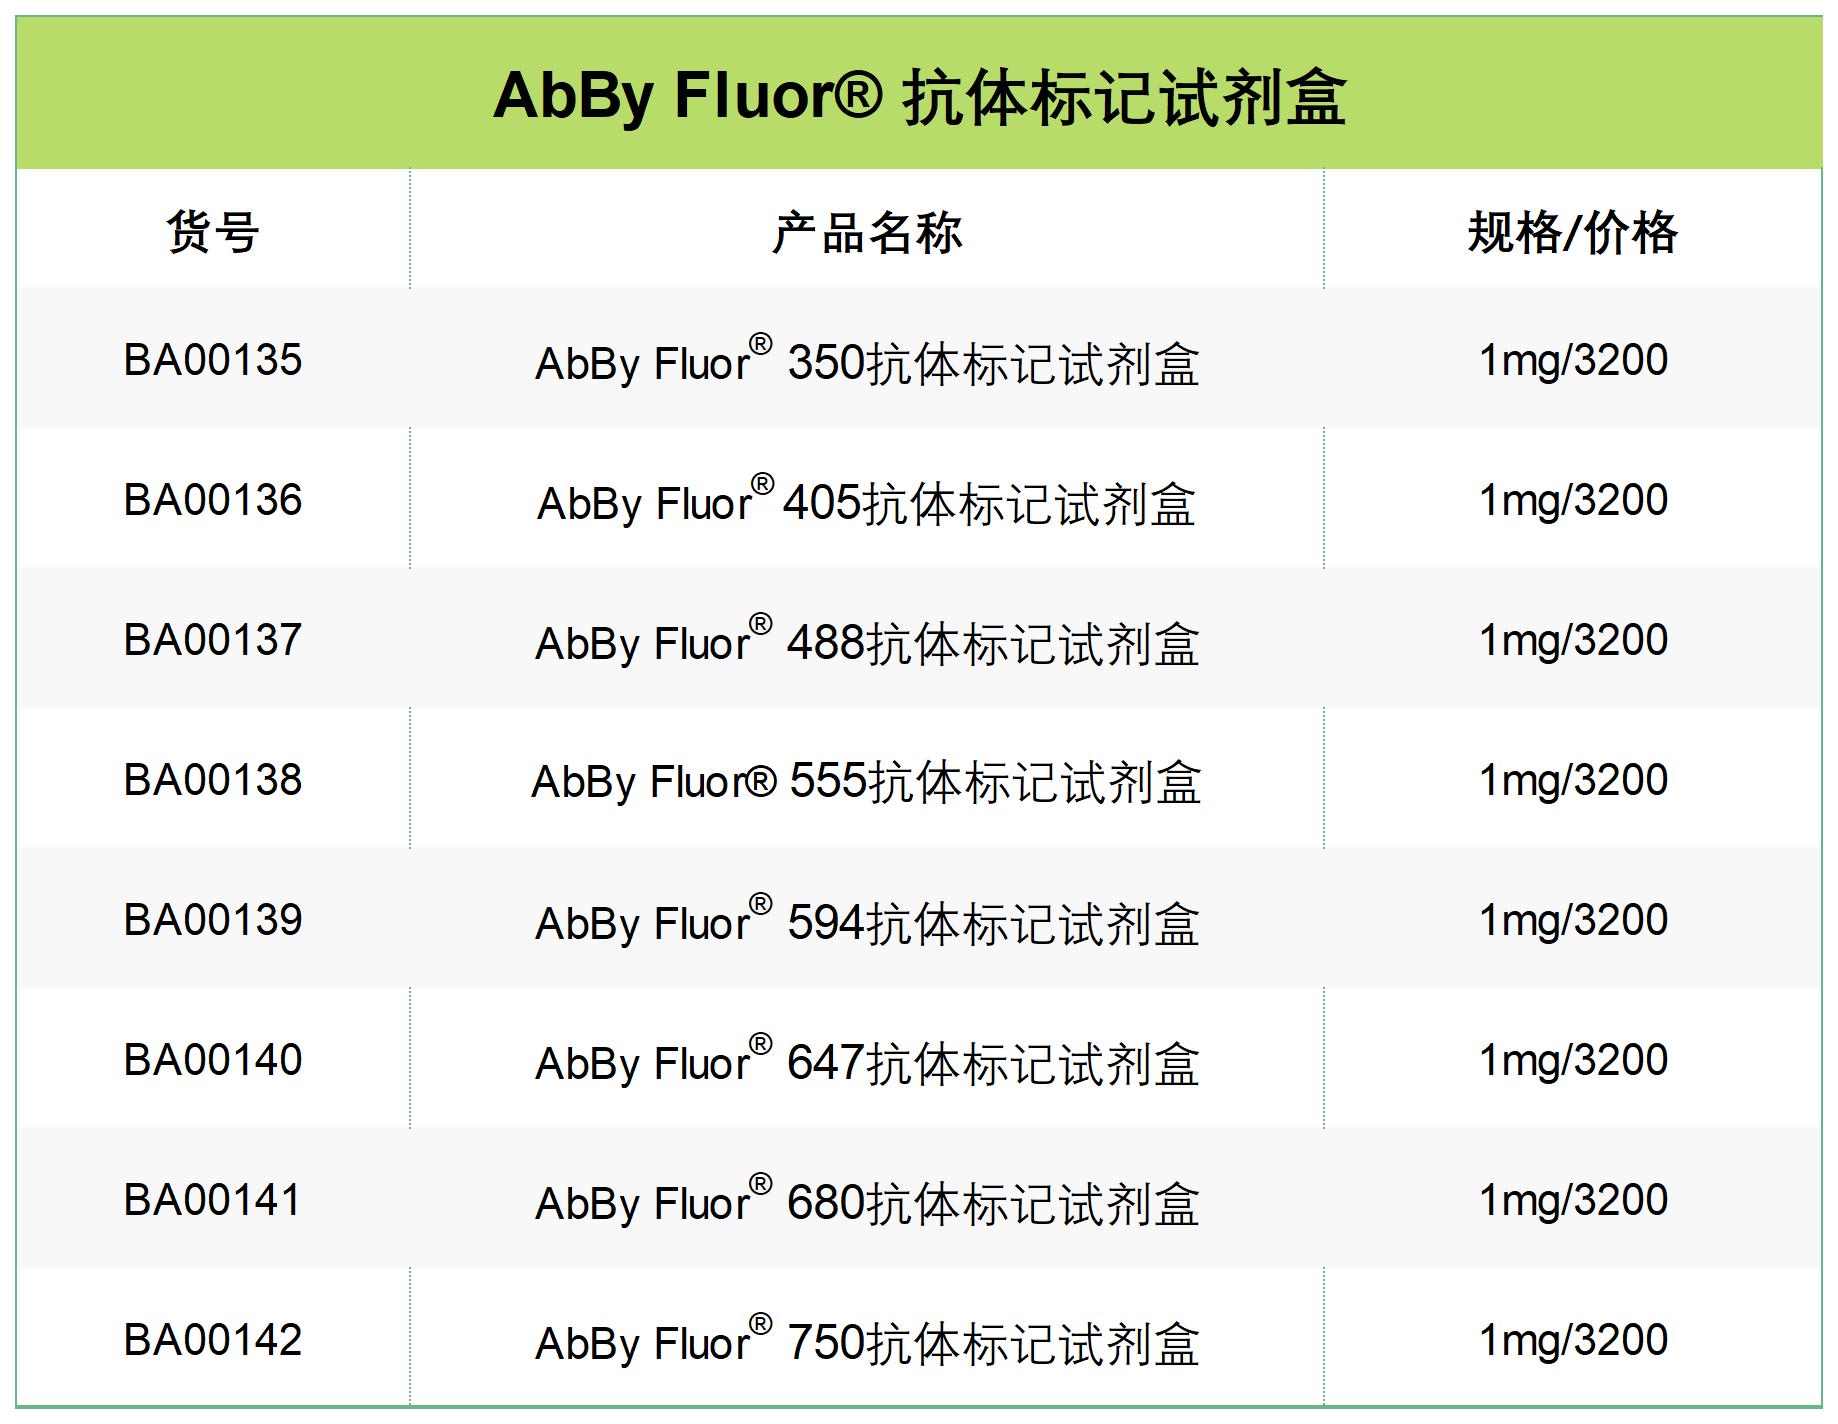Click the AbBy Fluor 405 product name
The image size is (1838, 1424).
867,501
